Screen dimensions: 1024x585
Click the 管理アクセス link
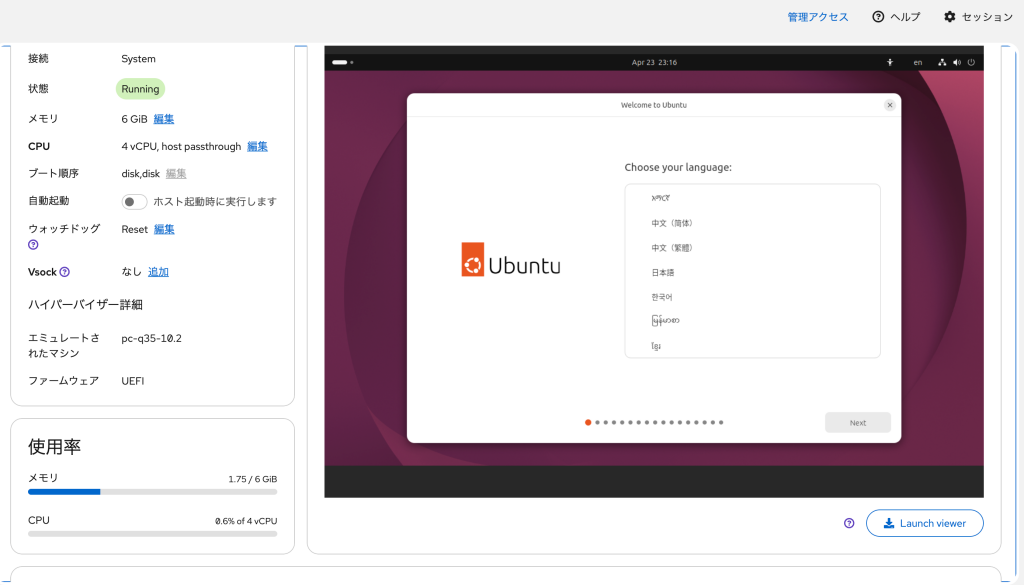pos(817,17)
